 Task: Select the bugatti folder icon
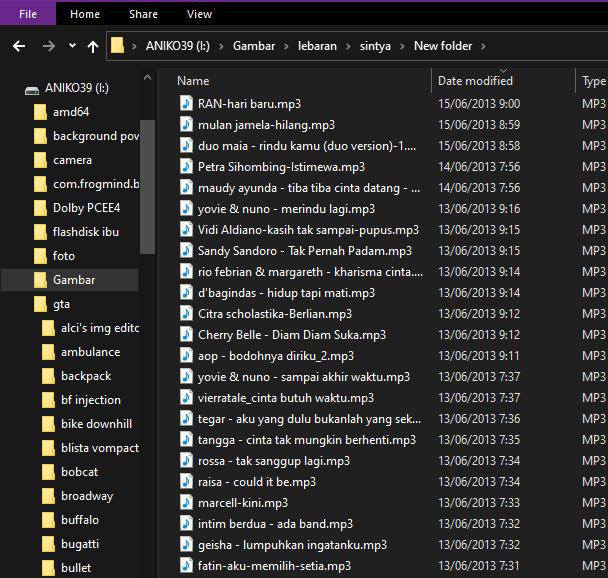(48, 544)
